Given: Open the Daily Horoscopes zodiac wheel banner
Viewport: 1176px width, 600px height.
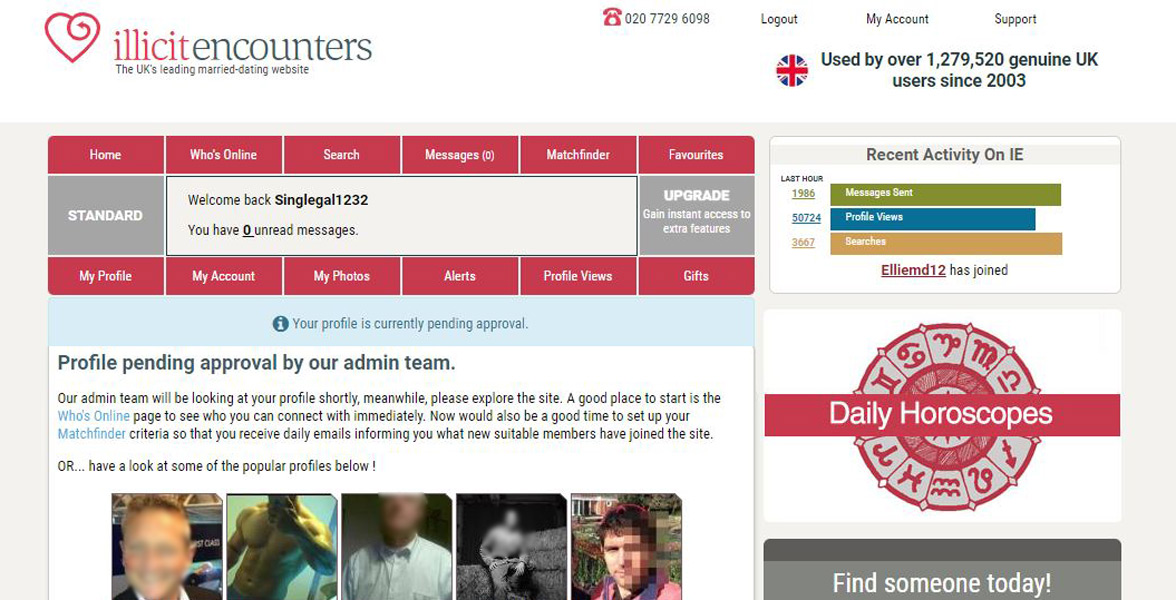Looking at the screenshot, I should tap(942, 416).
